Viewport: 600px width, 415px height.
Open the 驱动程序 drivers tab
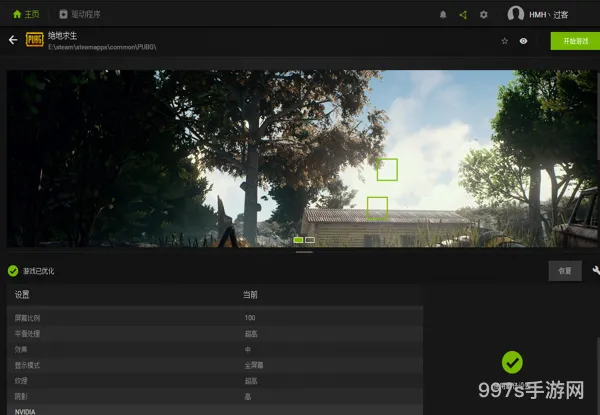(80, 15)
